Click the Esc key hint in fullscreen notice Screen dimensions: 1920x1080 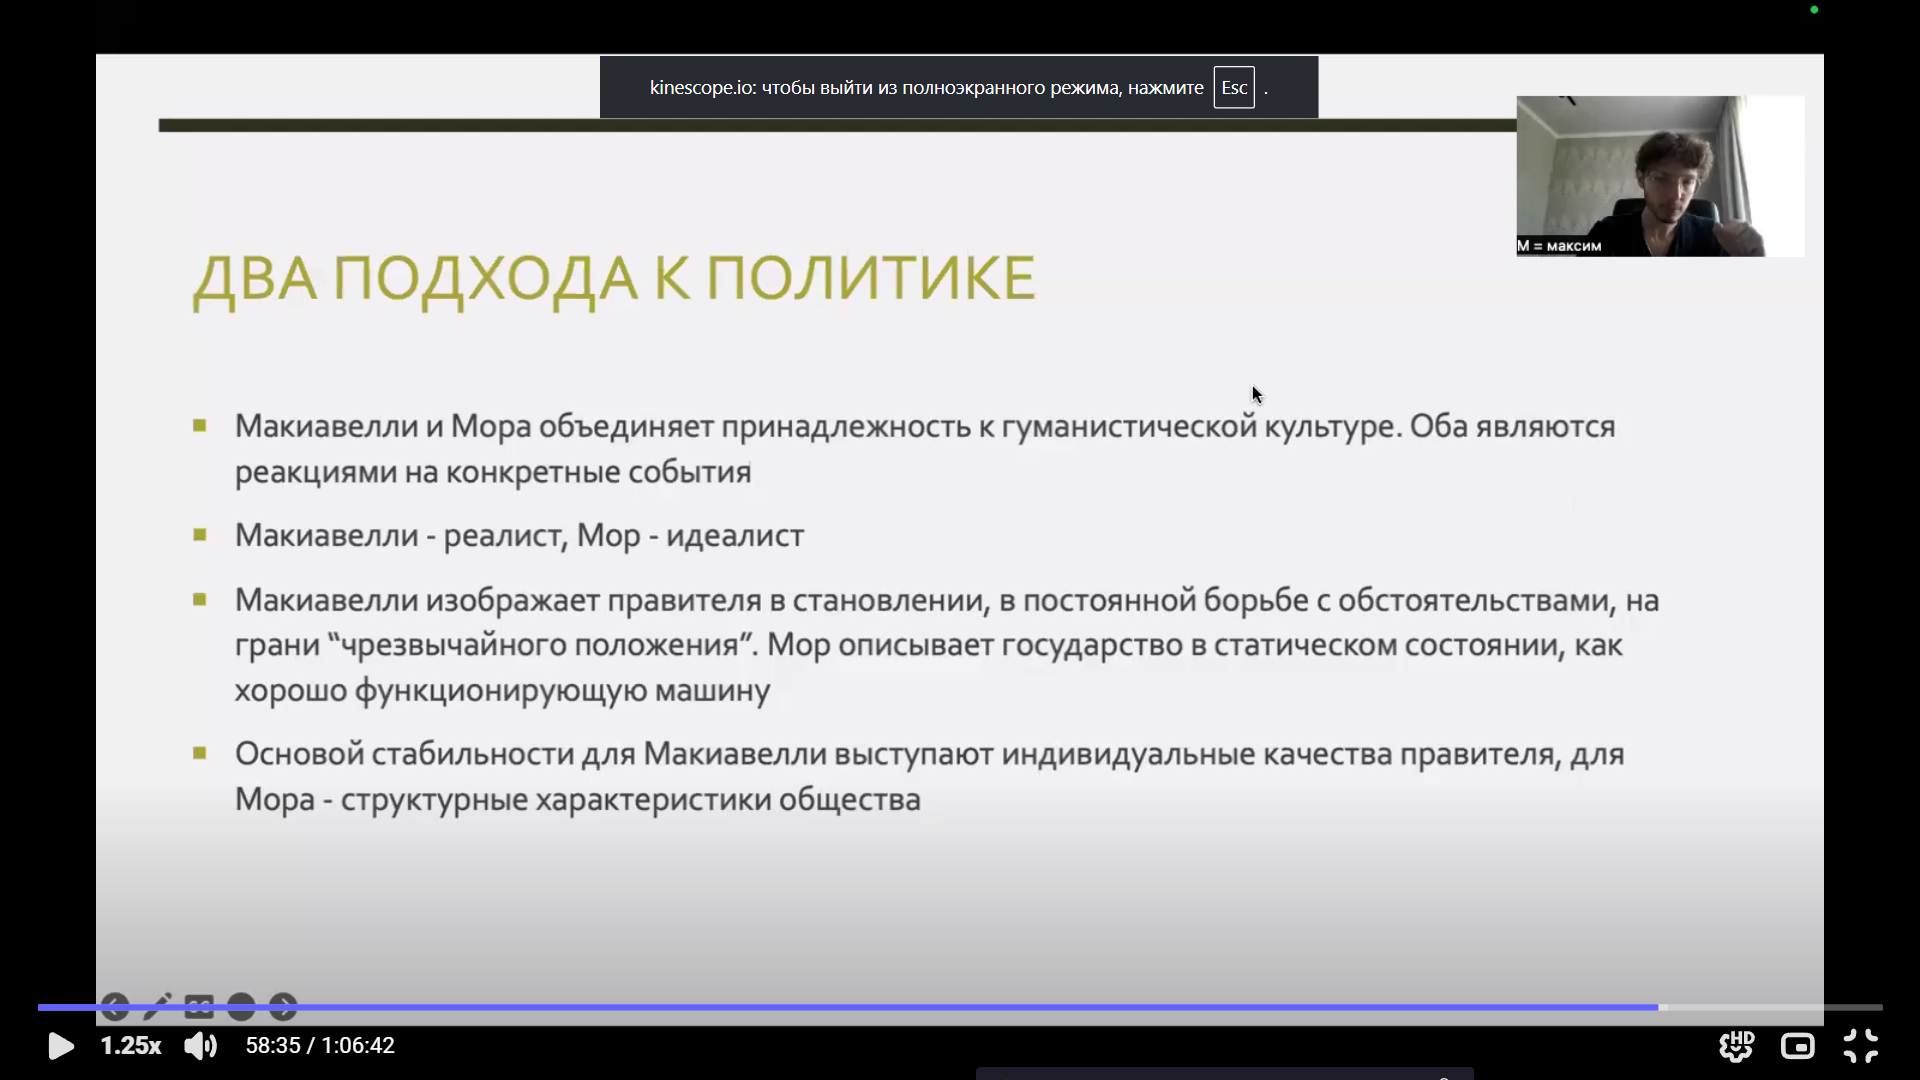(x=1233, y=88)
